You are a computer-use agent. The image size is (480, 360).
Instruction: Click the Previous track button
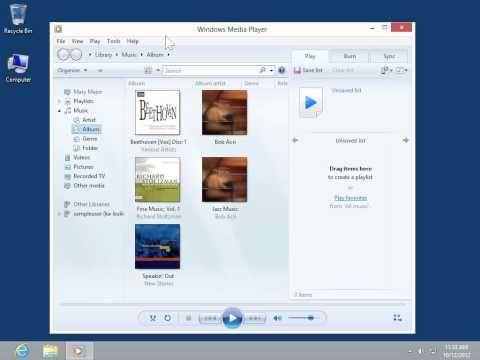point(210,318)
